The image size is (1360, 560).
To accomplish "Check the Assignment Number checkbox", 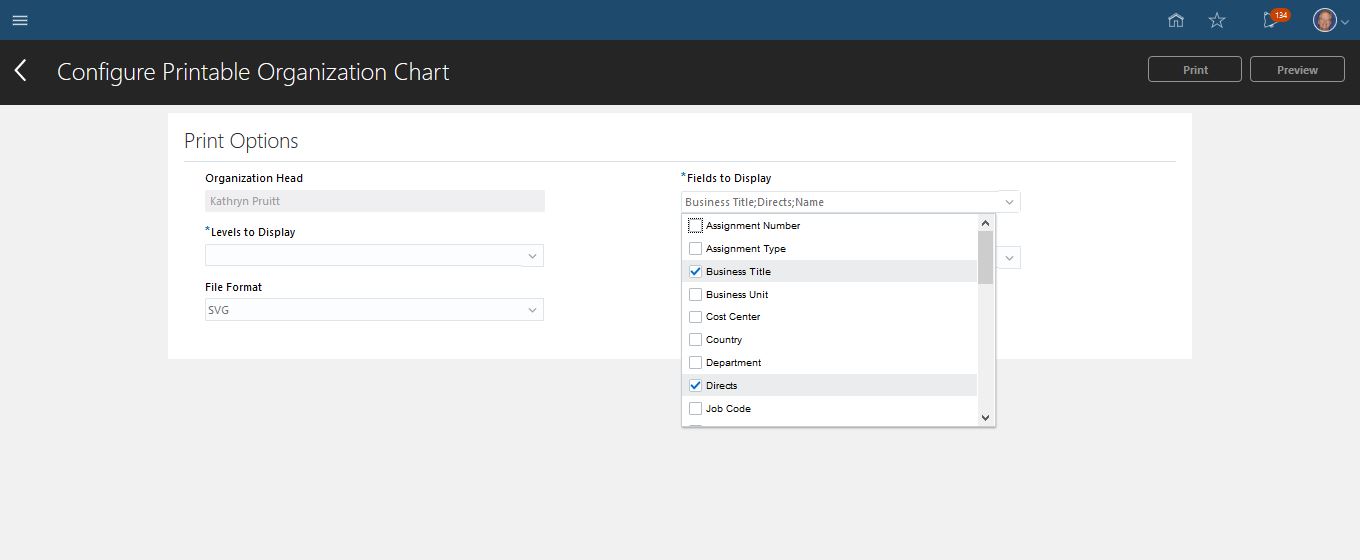I will tap(695, 226).
